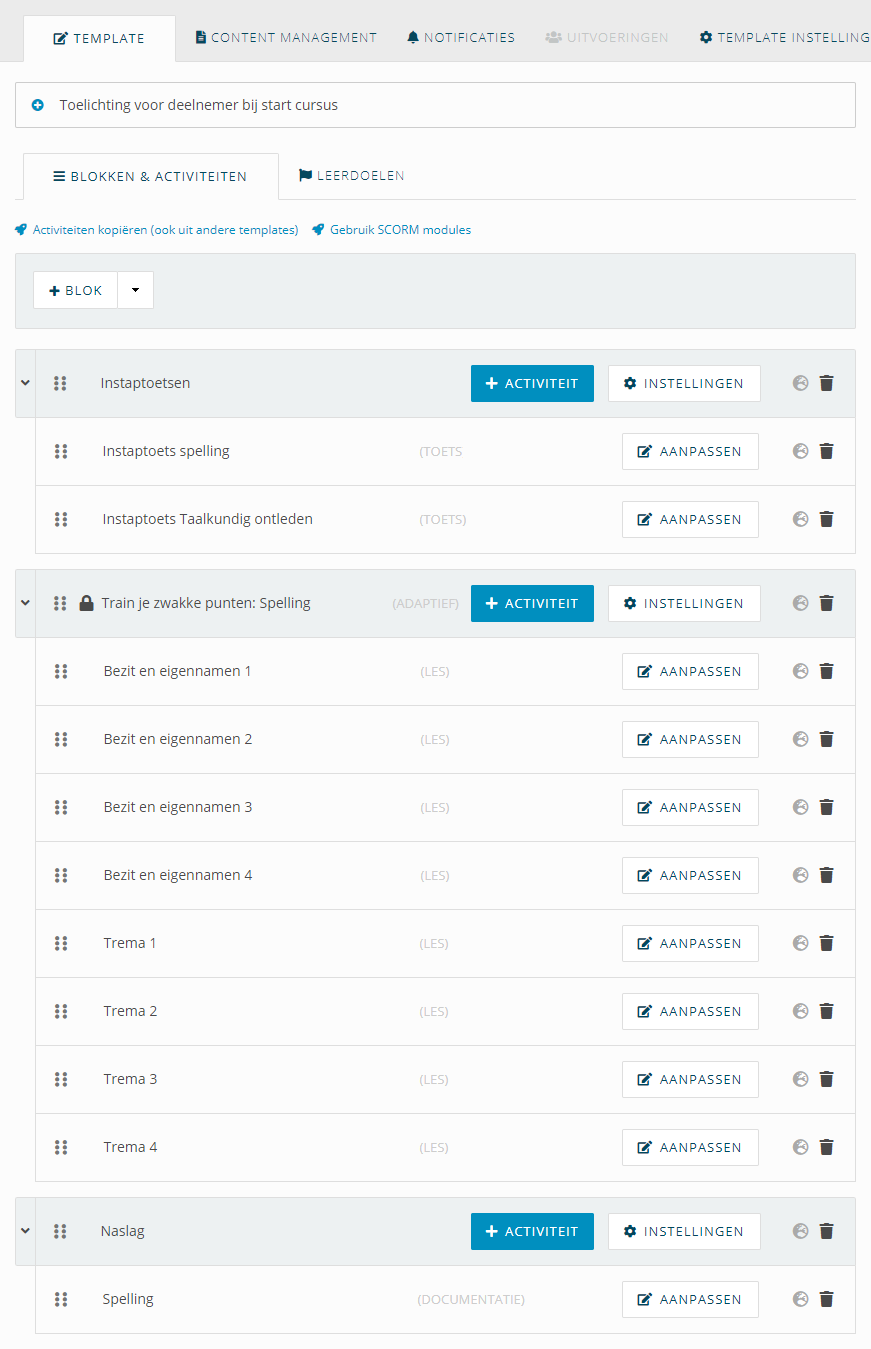Click trash icon for Instaptoets spelling

pos(826,451)
